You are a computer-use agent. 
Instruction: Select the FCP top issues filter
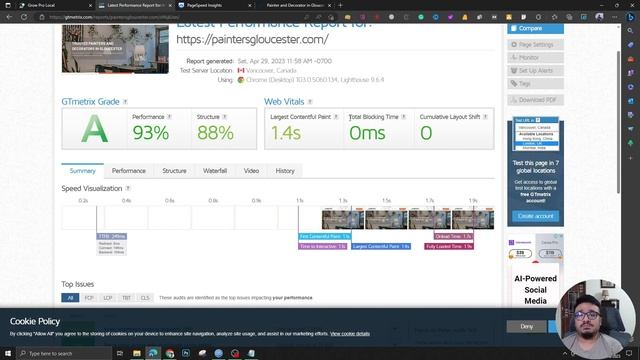(89, 298)
